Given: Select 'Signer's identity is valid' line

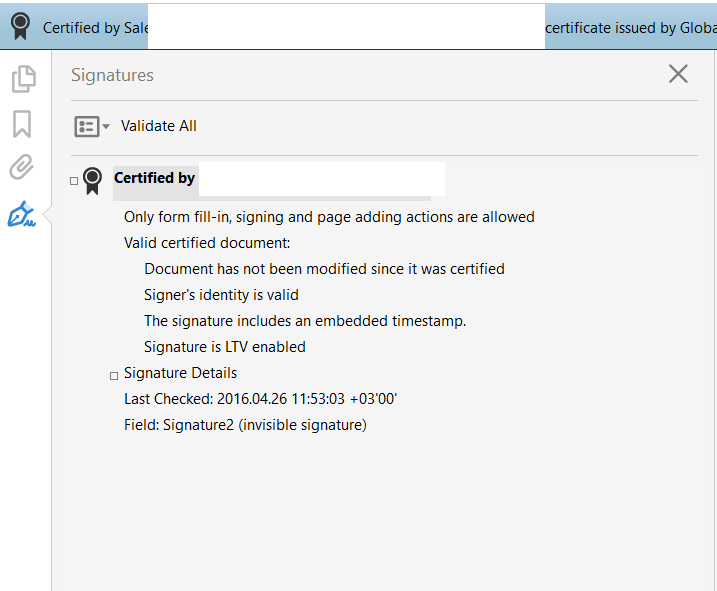Looking at the screenshot, I should click(221, 295).
